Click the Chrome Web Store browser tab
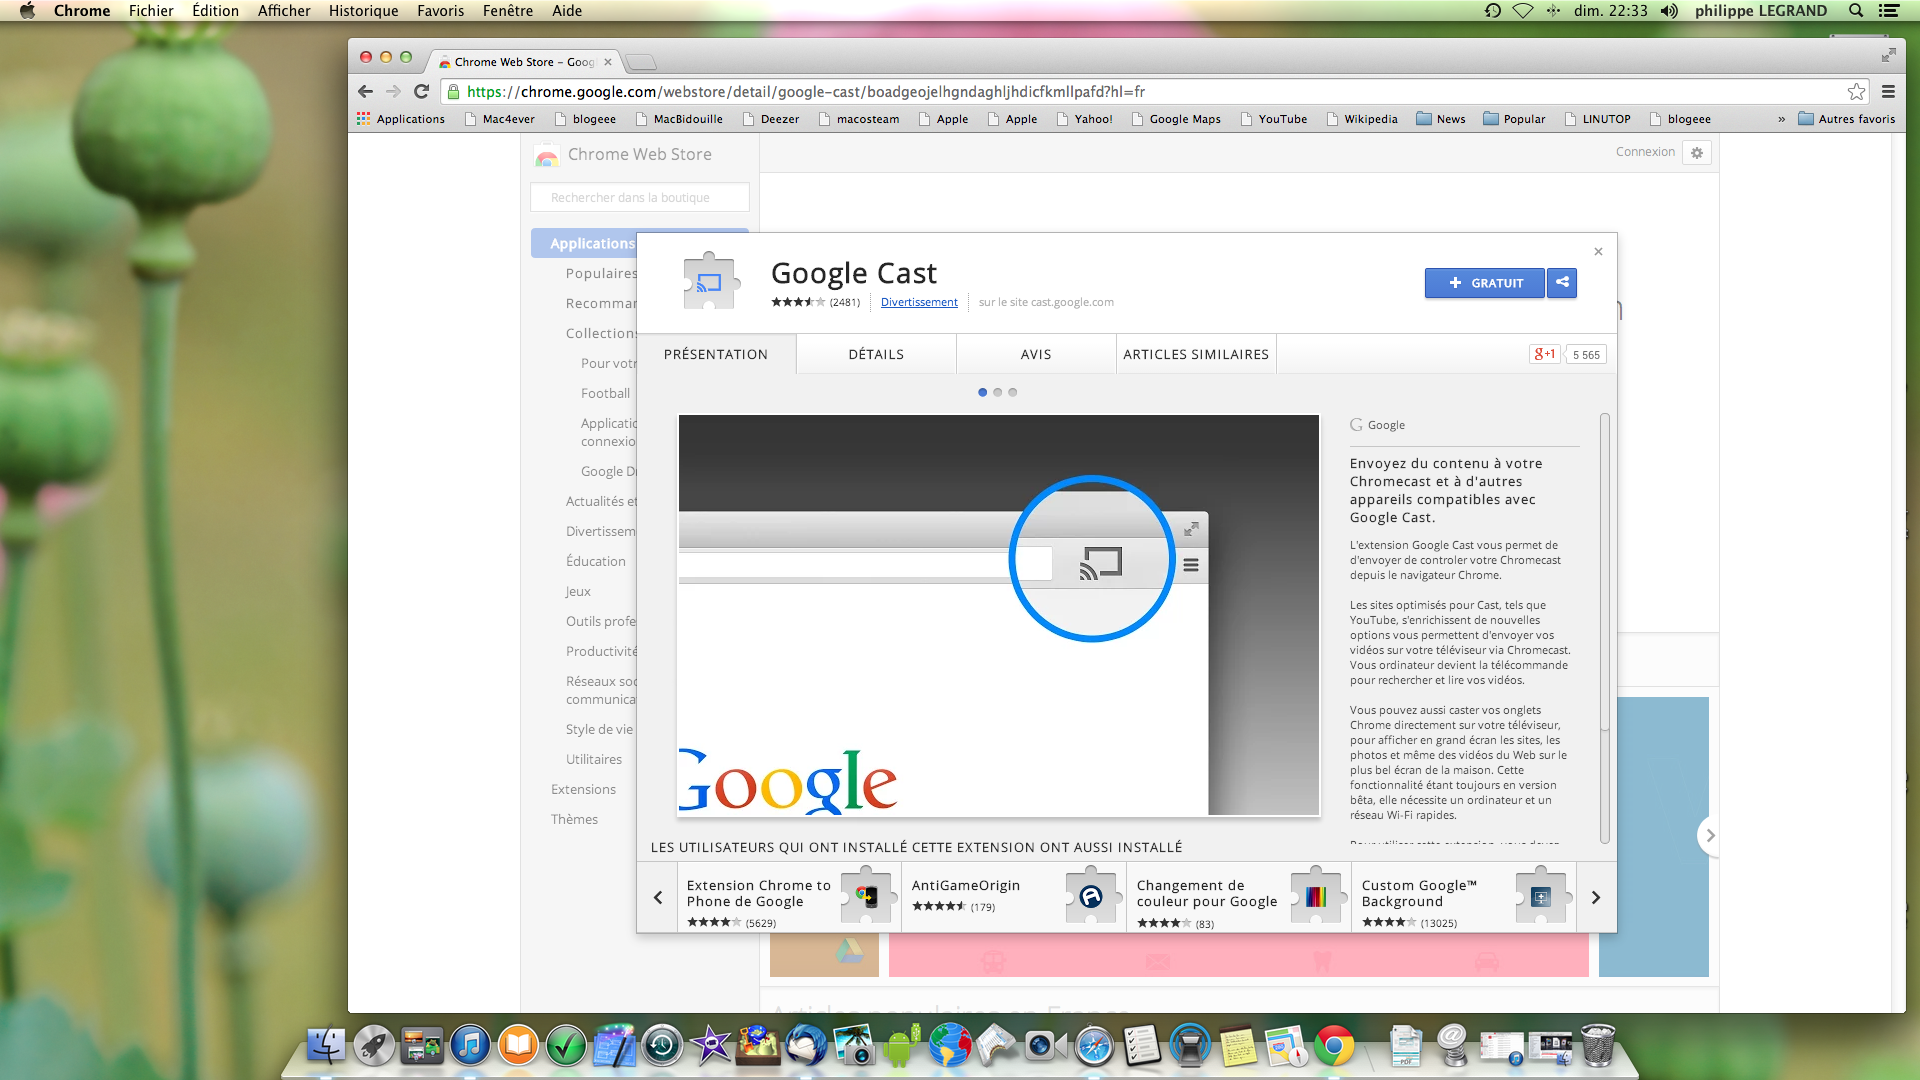 [x=524, y=62]
